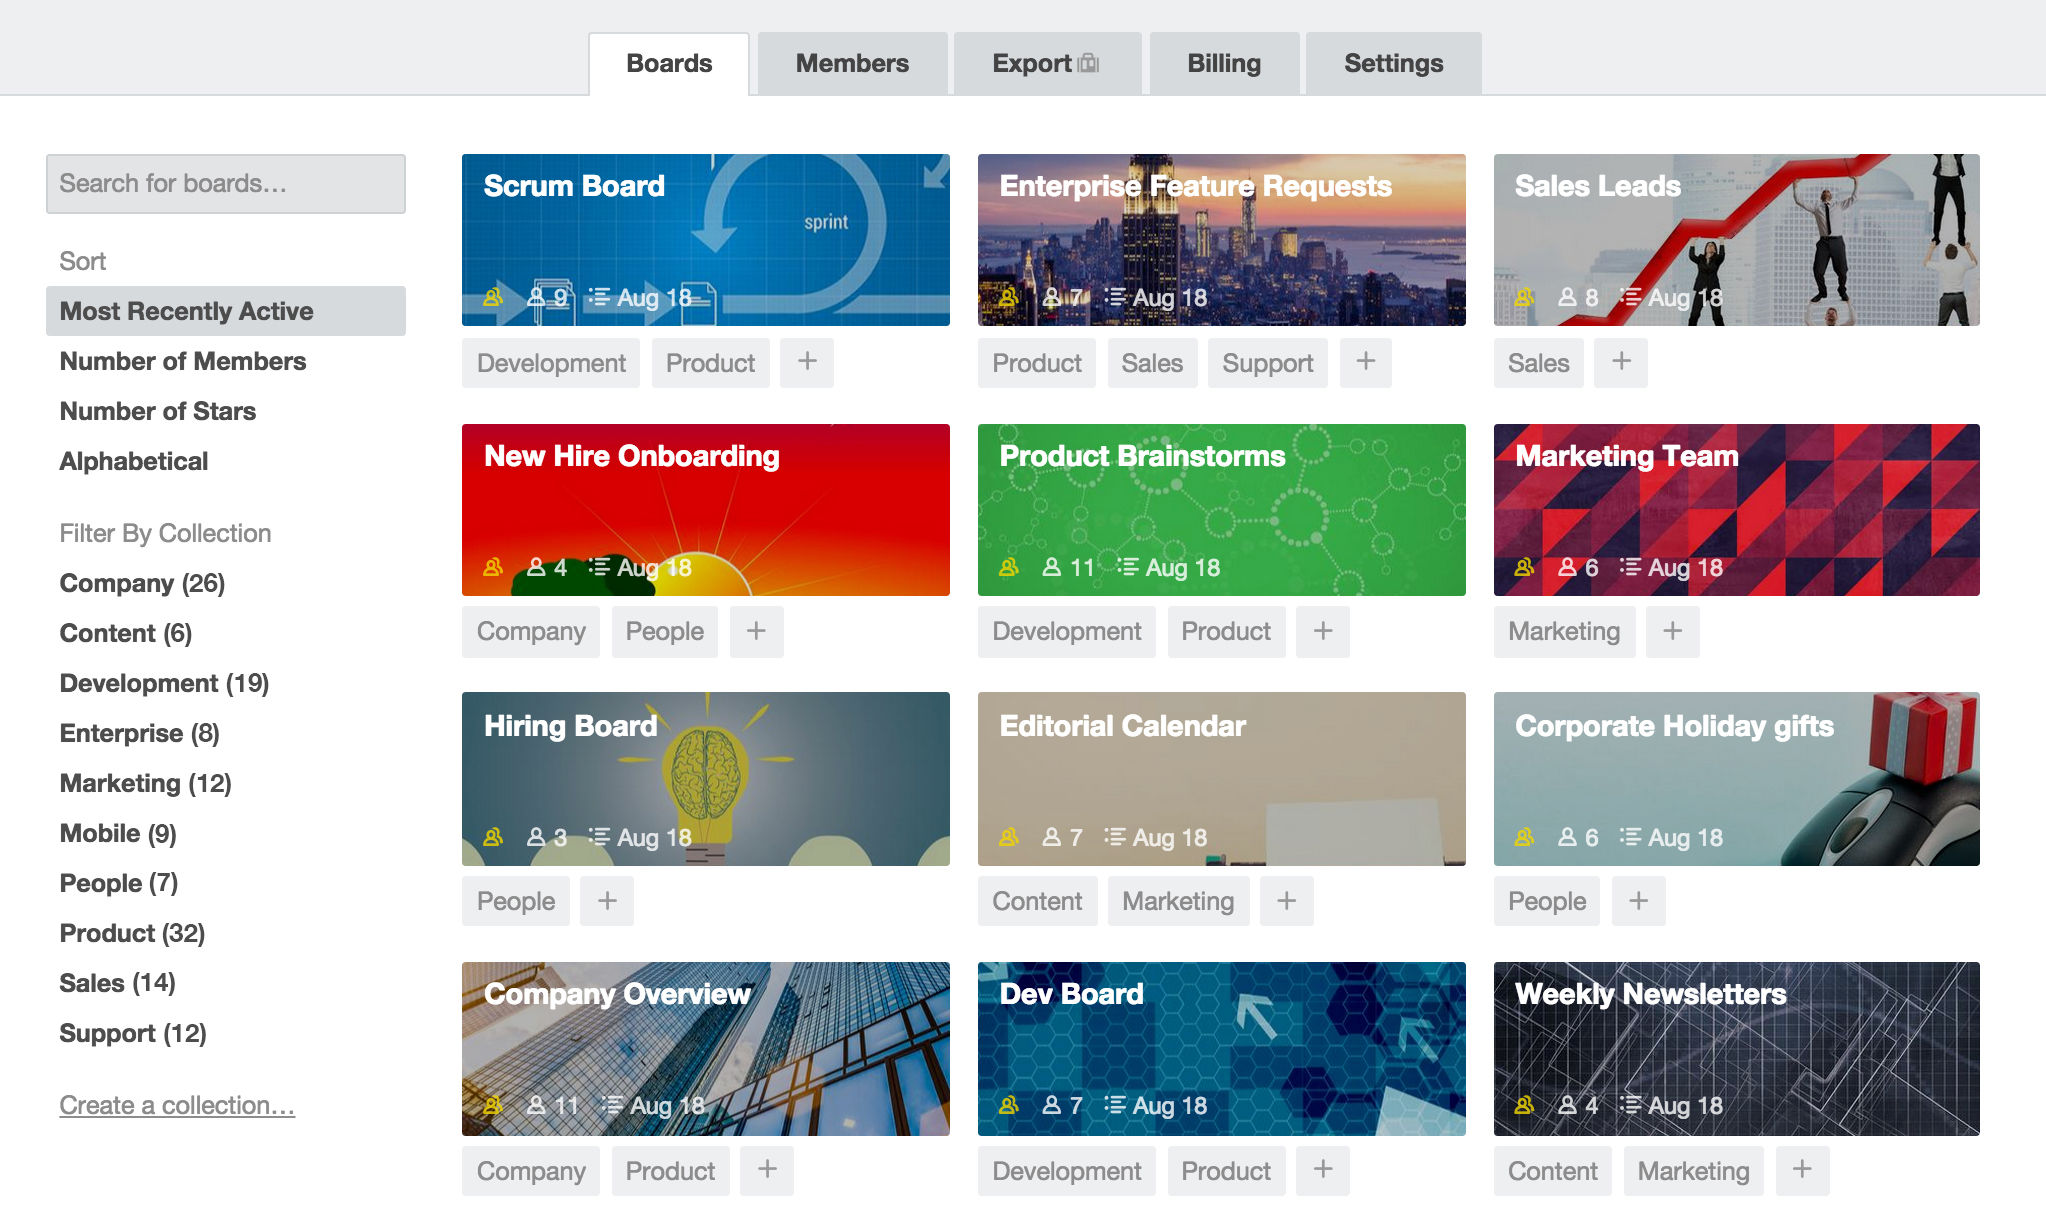Sort boards by Number of Members
The width and height of the screenshot is (2046, 1220).
tap(183, 361)
